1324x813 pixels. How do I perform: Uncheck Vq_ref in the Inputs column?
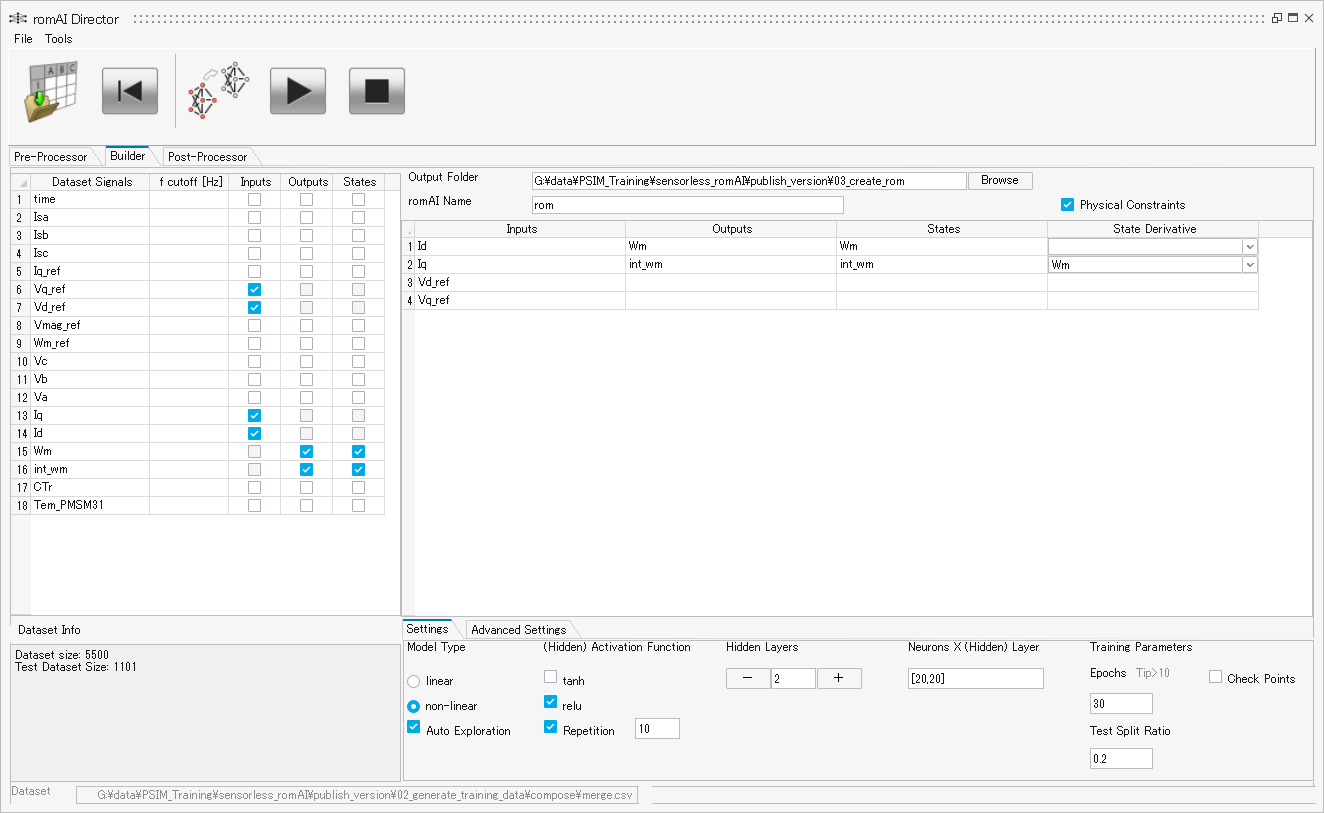point(254,289)
